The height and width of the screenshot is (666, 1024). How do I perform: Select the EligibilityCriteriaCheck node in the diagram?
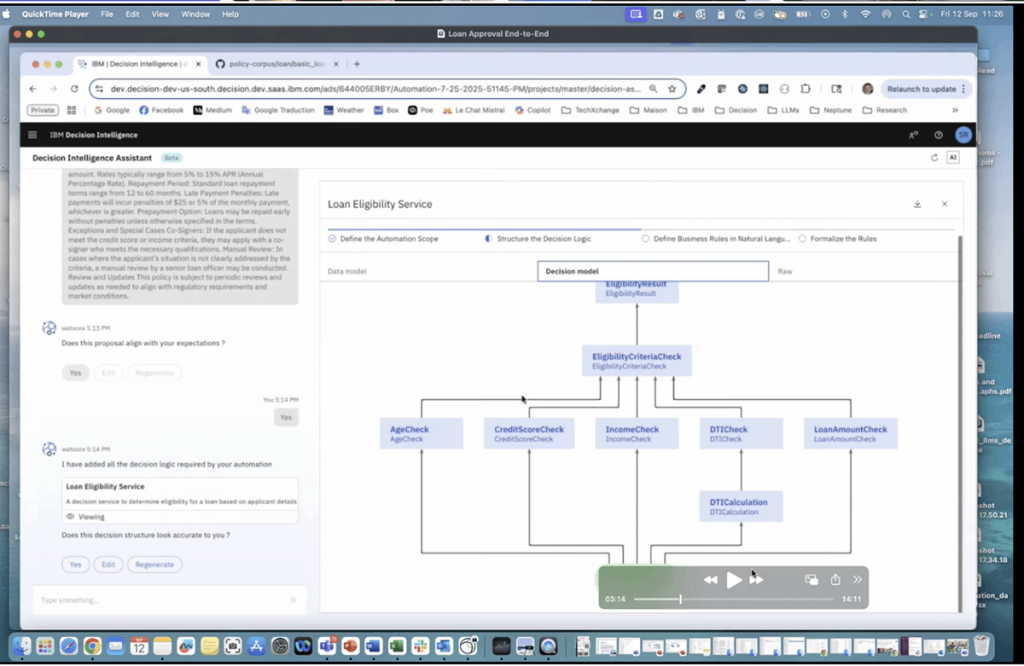(637, 360)
